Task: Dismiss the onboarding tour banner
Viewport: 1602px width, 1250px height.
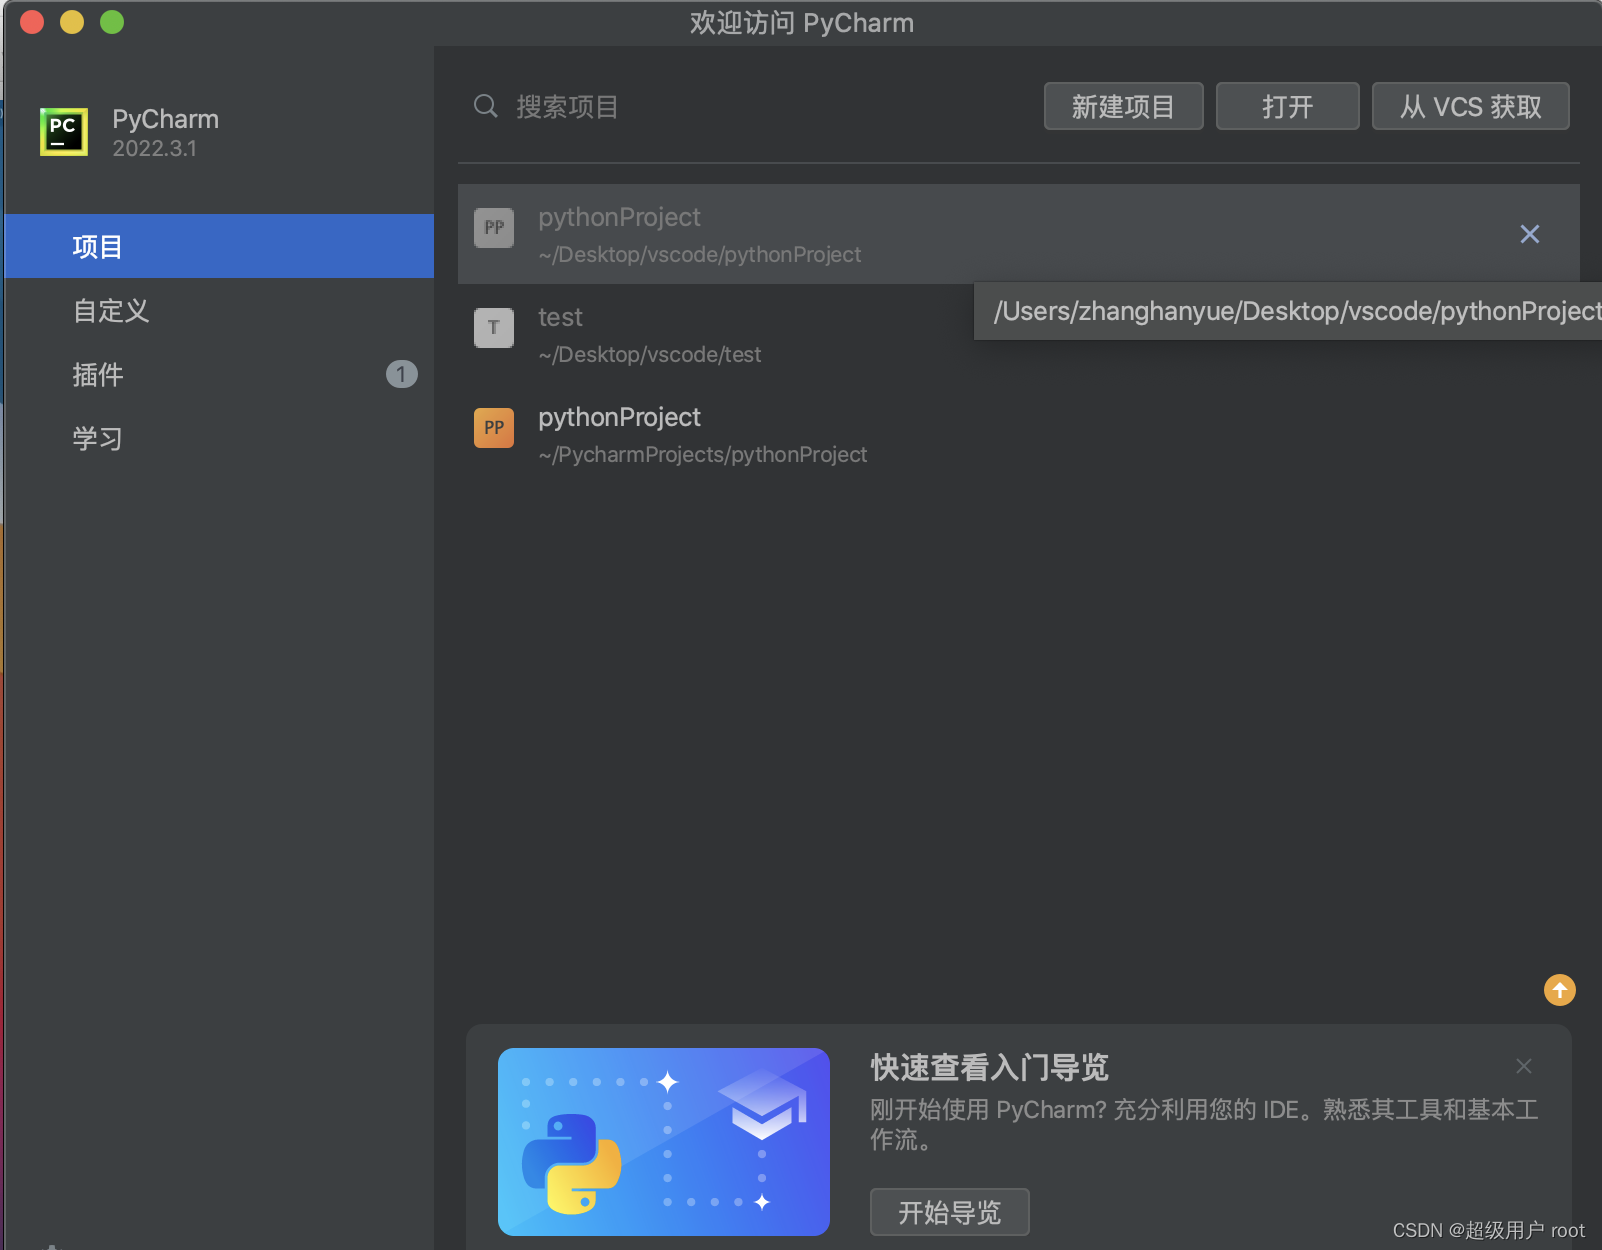Action: pyautogui.click(x=1524, y=1067)
